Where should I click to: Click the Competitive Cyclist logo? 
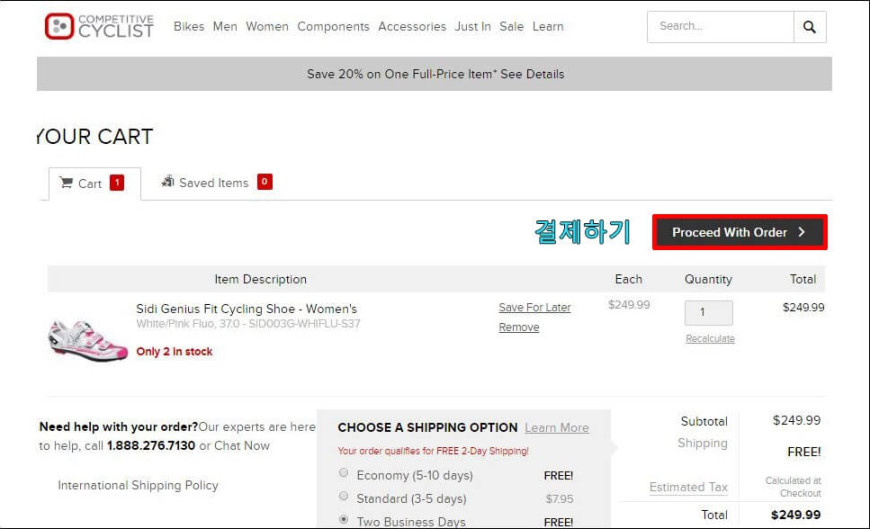tap(99, 26)
